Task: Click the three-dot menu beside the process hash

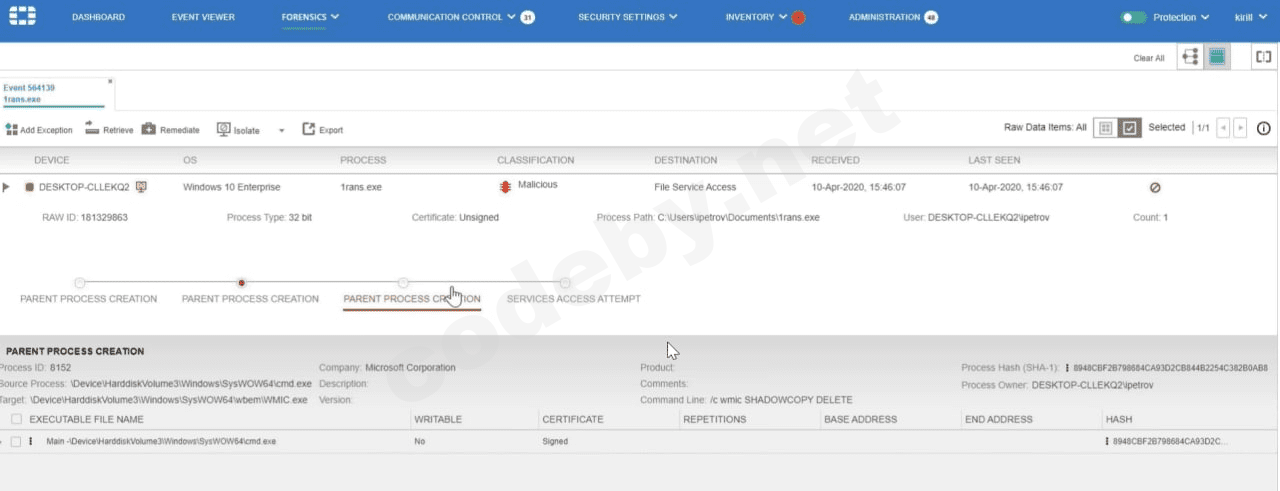Action: [1068, 368]
